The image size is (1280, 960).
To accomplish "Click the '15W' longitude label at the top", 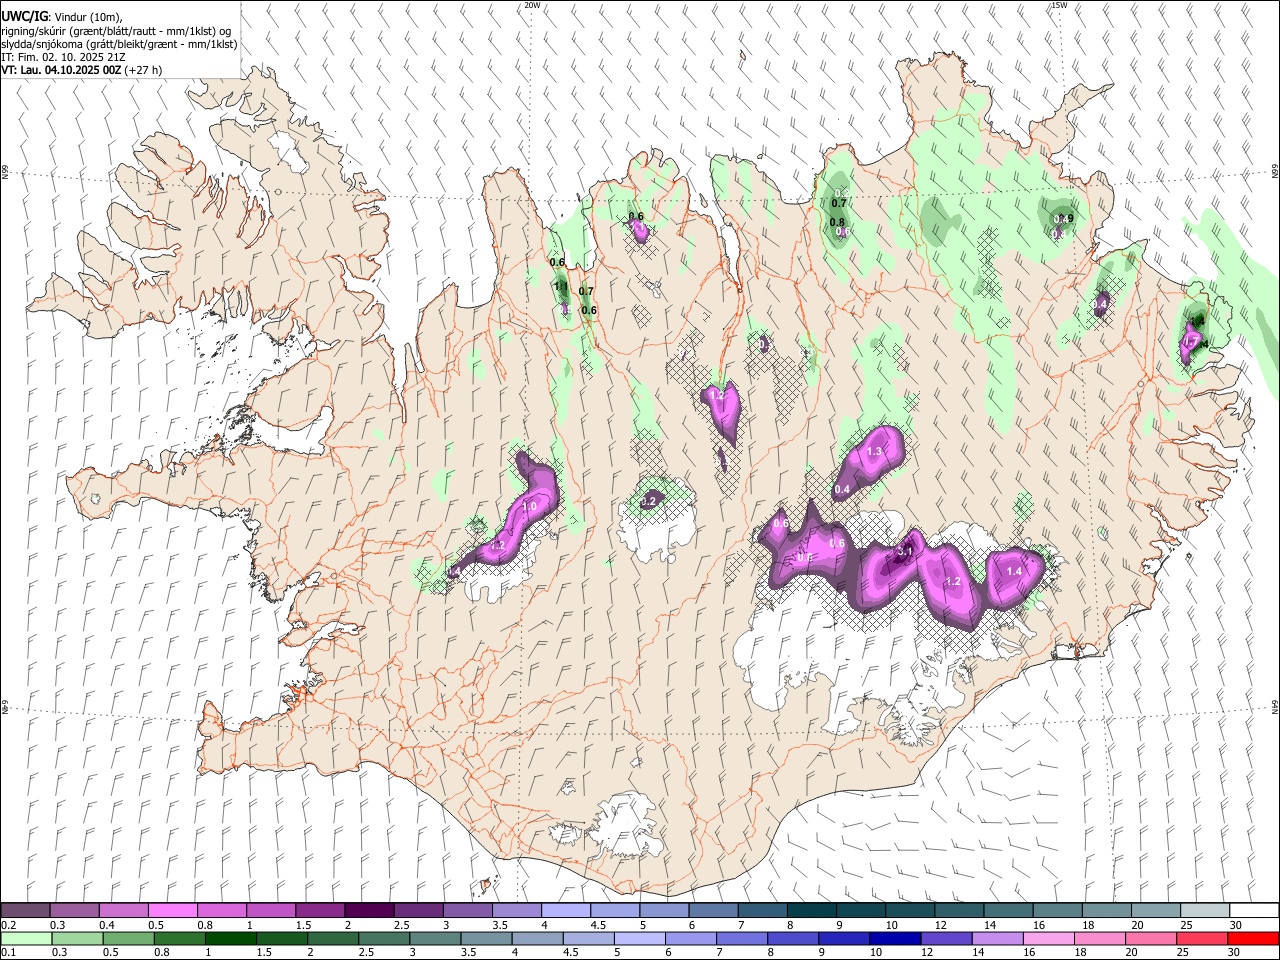I will (1059, 5).
